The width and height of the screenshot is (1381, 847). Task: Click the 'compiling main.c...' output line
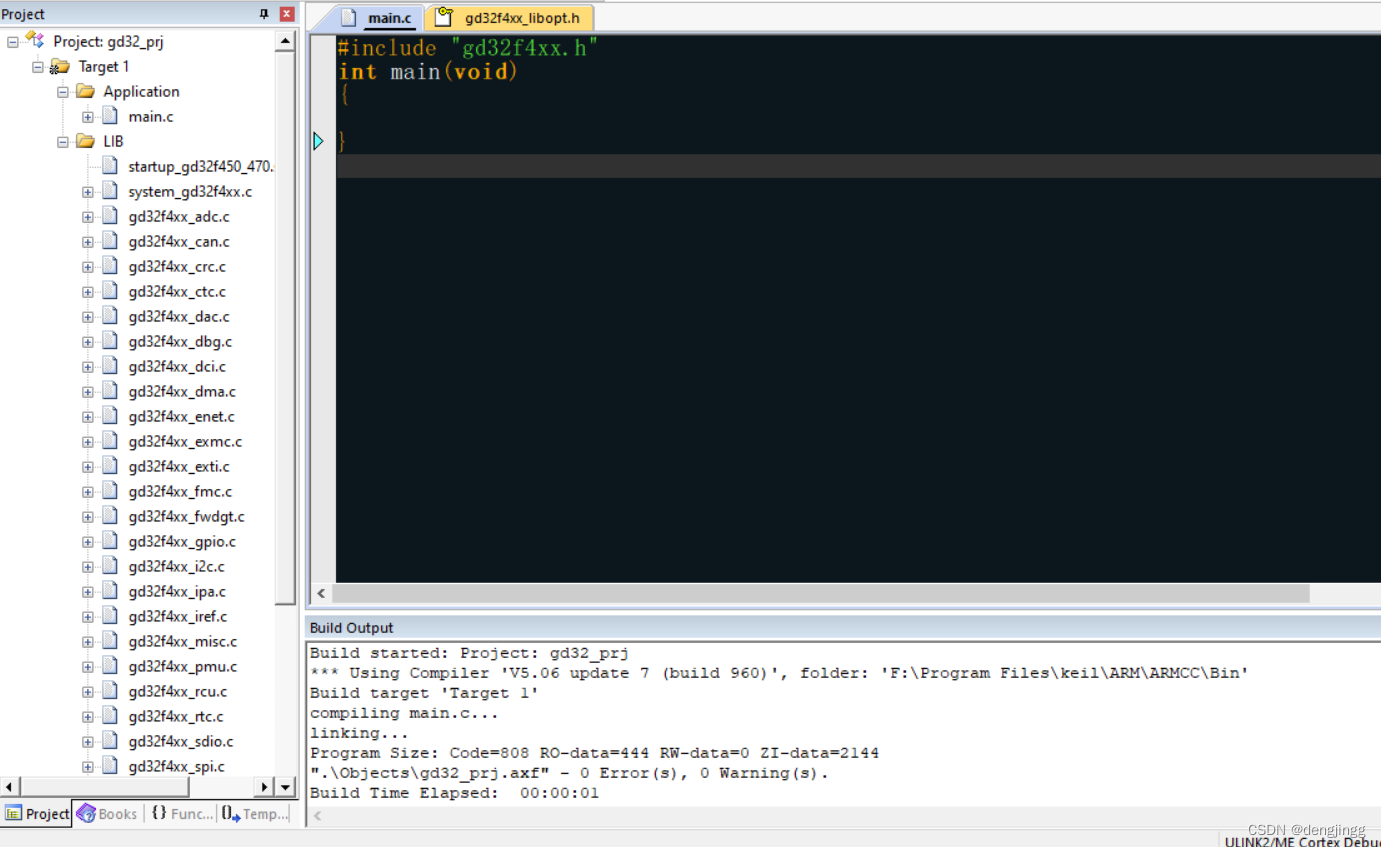[x=404, y=713]
